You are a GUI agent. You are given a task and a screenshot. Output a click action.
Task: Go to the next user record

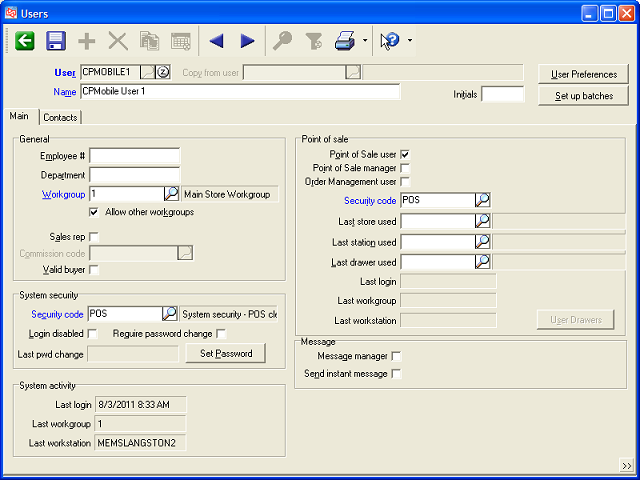[x=247, y=41]
